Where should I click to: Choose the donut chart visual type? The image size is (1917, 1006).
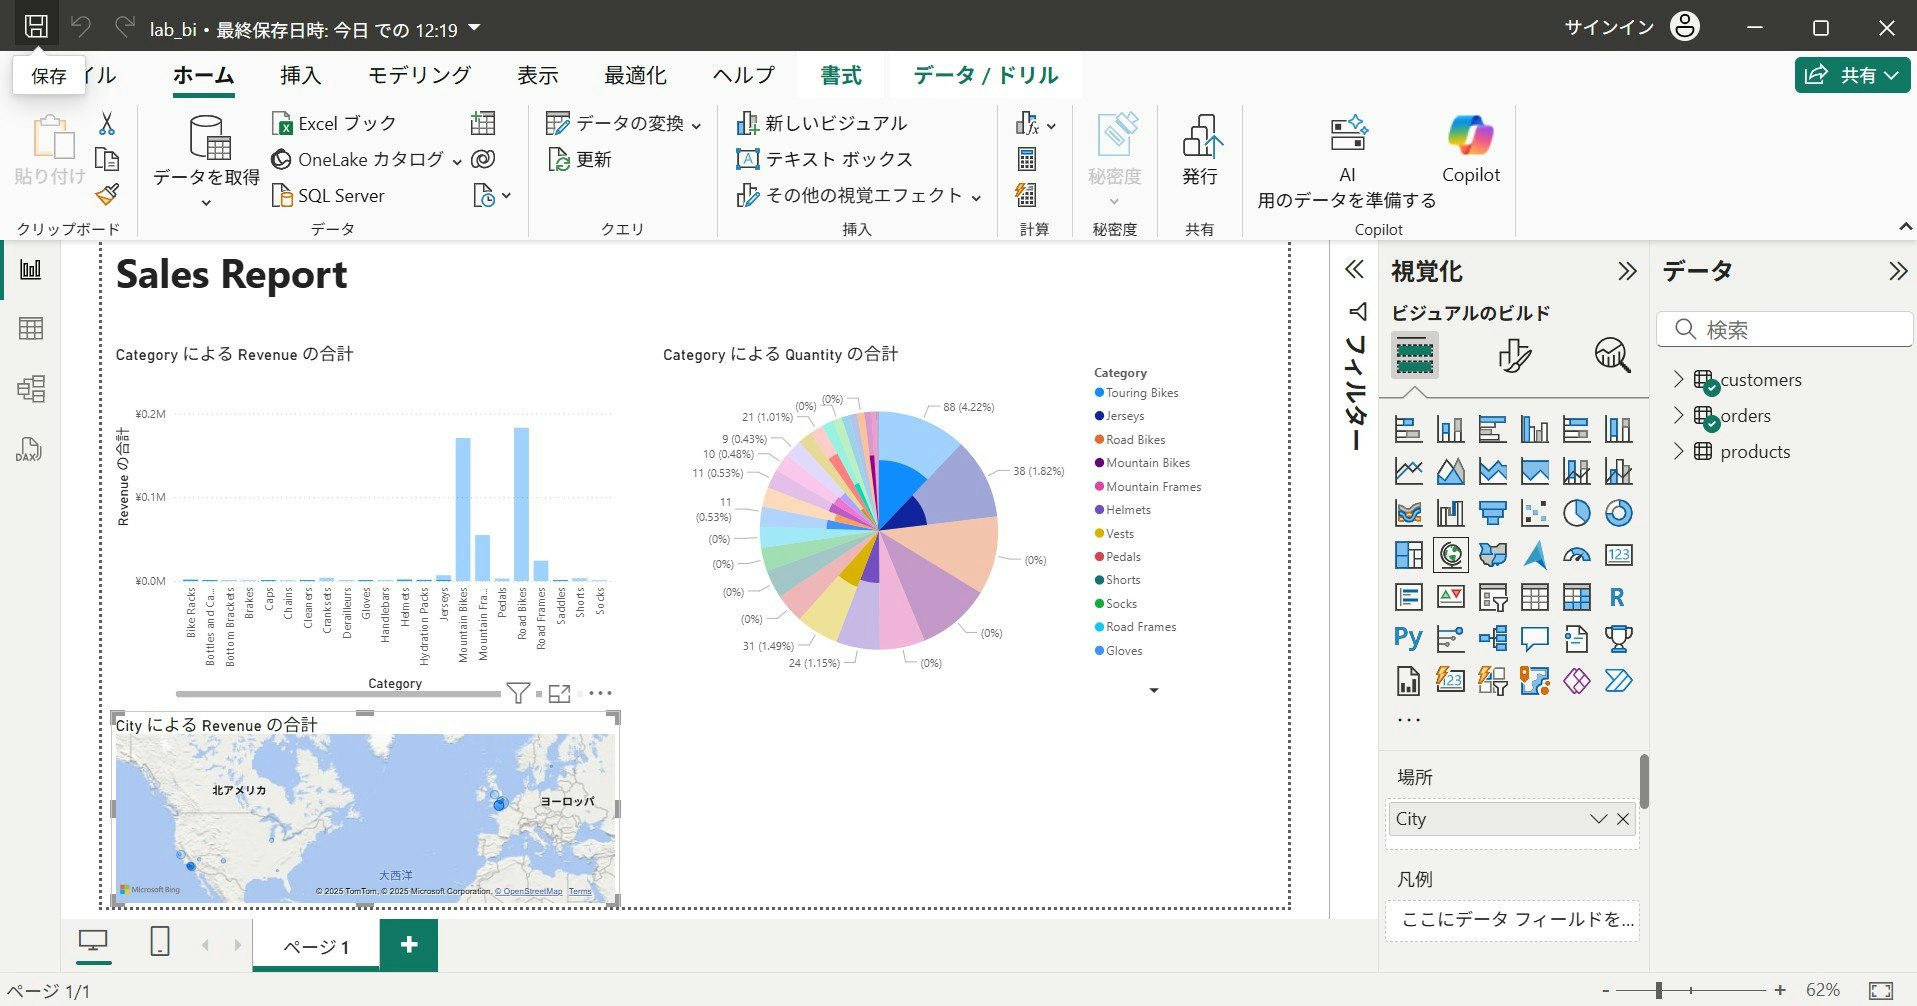1618,513
